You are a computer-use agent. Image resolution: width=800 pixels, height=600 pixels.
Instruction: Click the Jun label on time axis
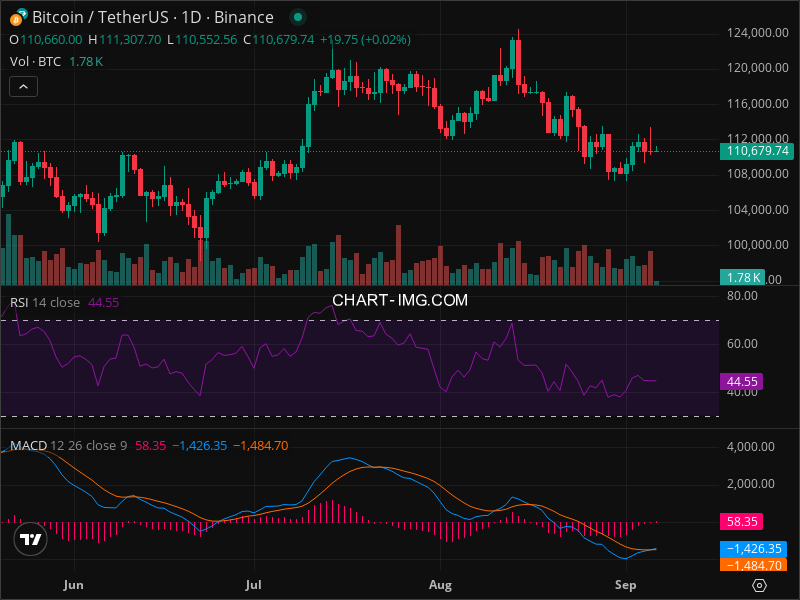[72, 584]
